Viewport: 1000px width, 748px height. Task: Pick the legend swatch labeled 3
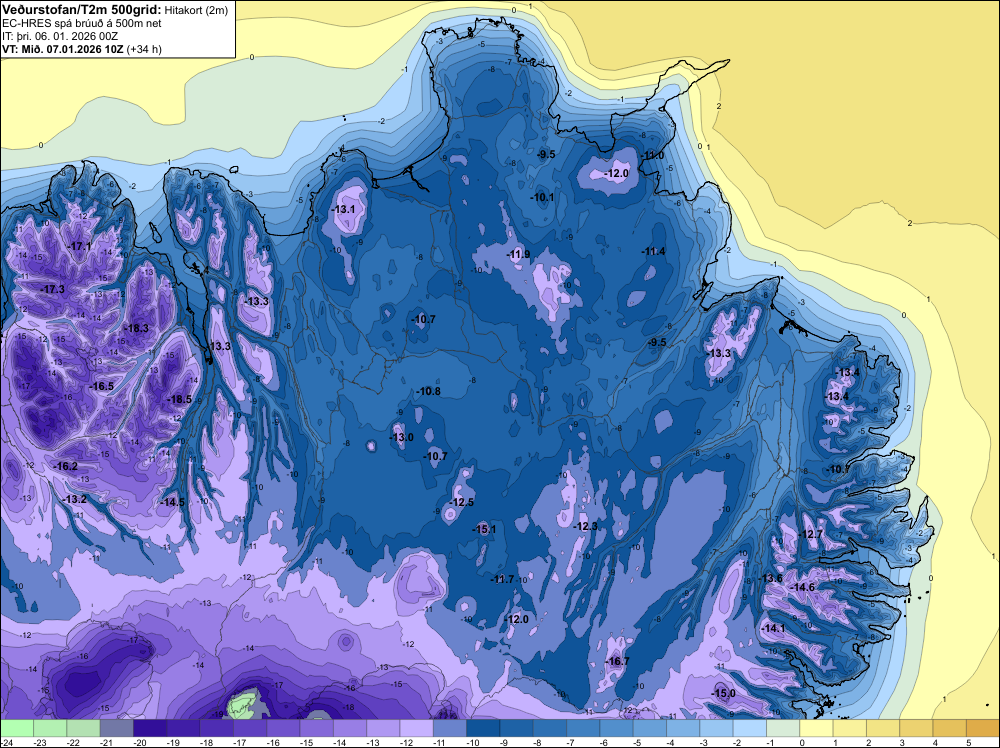tap(916, 728)
